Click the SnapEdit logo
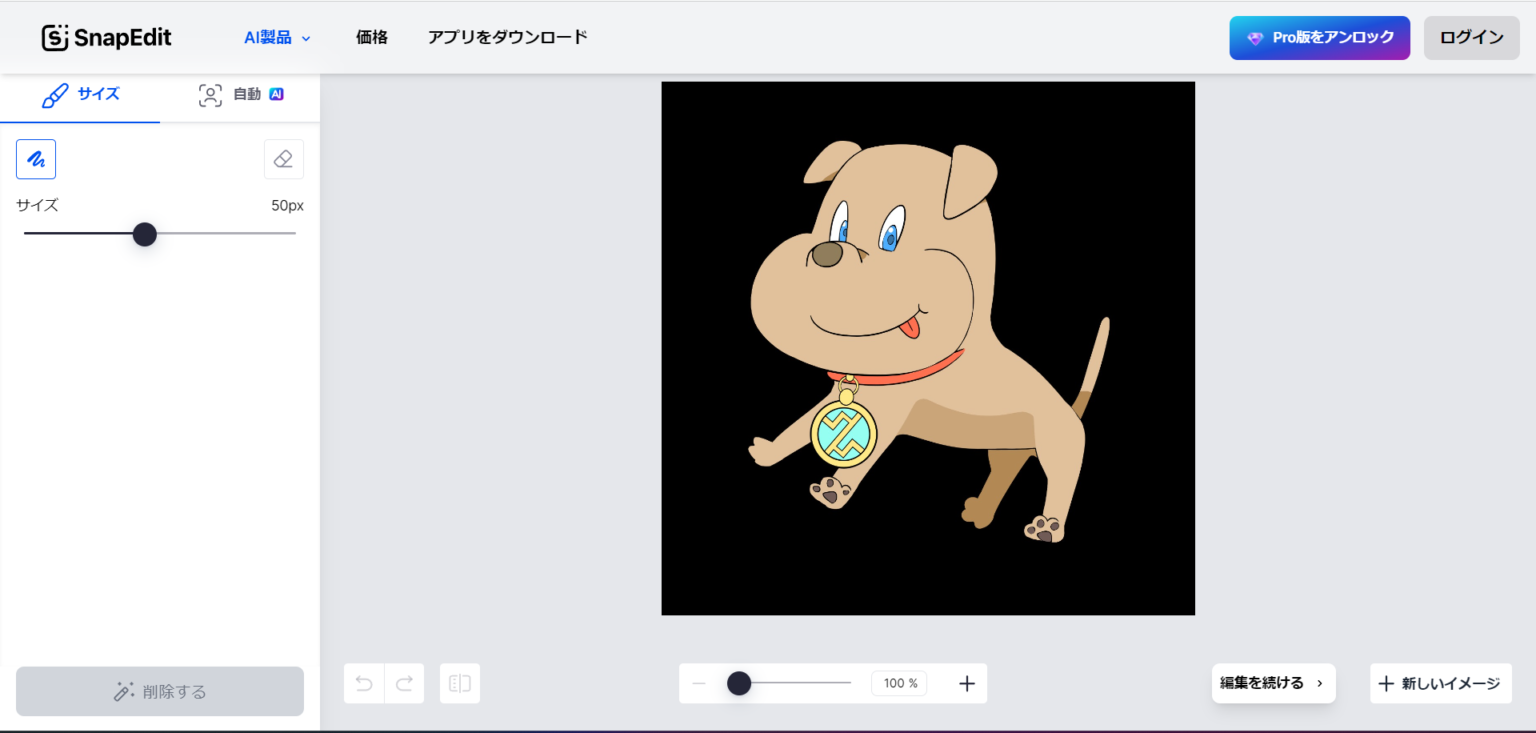The width and height of the screenshot is (1536, 733). pyautogui.click(x=105, y=37)
